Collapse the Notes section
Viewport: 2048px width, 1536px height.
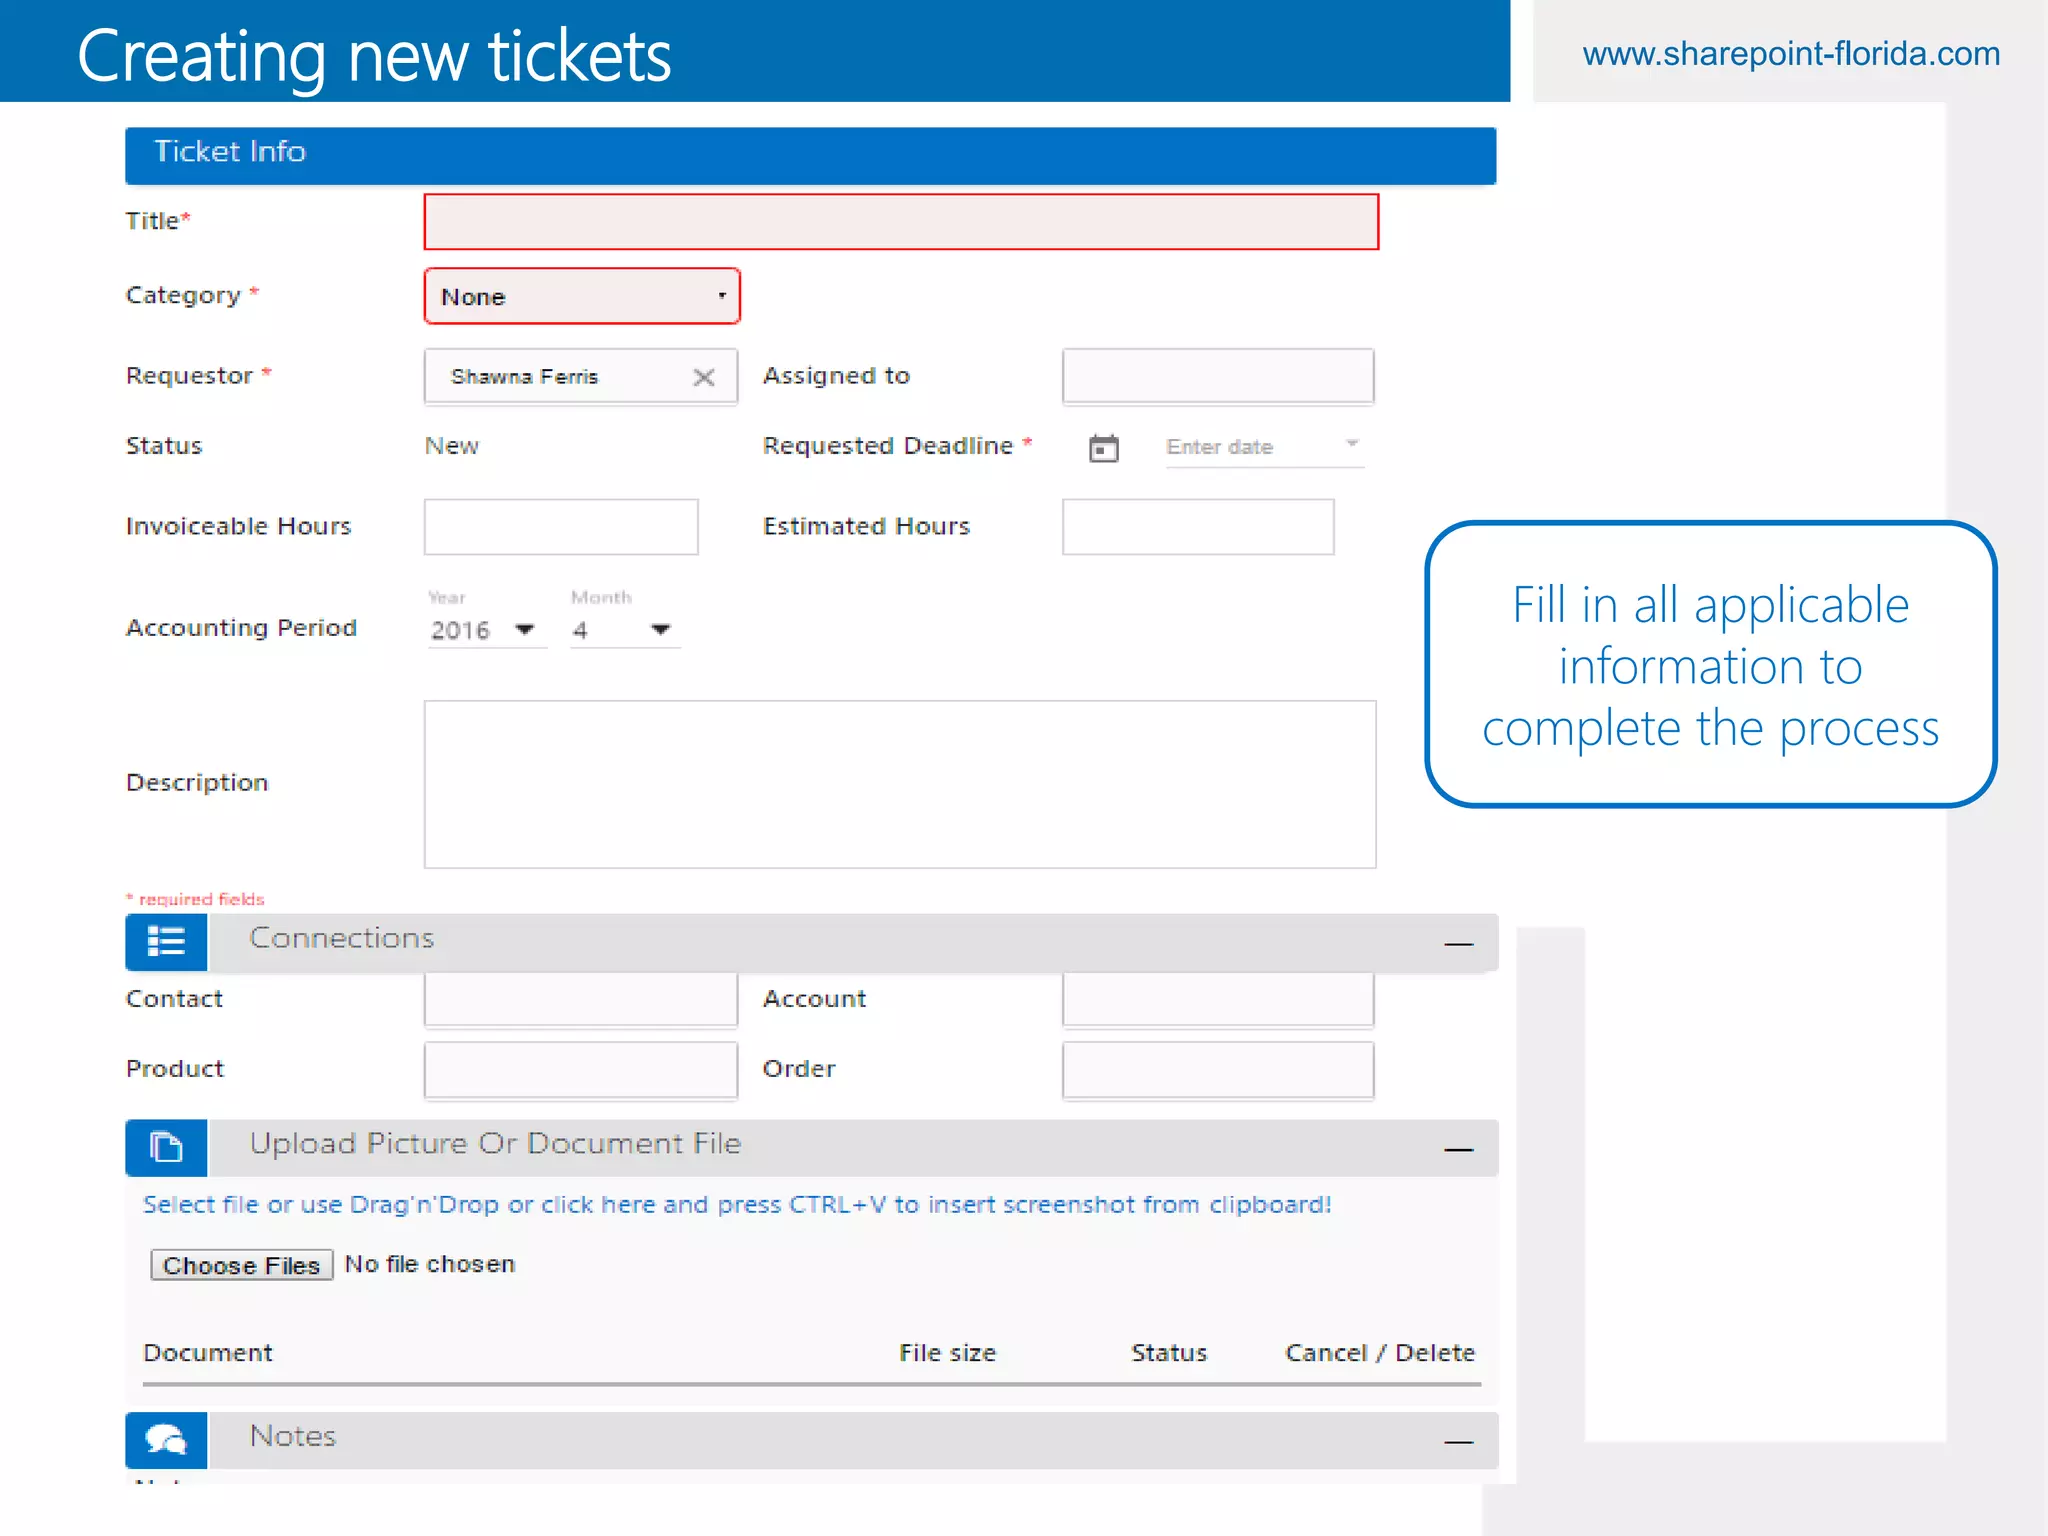click(x=1459, y=1441)
